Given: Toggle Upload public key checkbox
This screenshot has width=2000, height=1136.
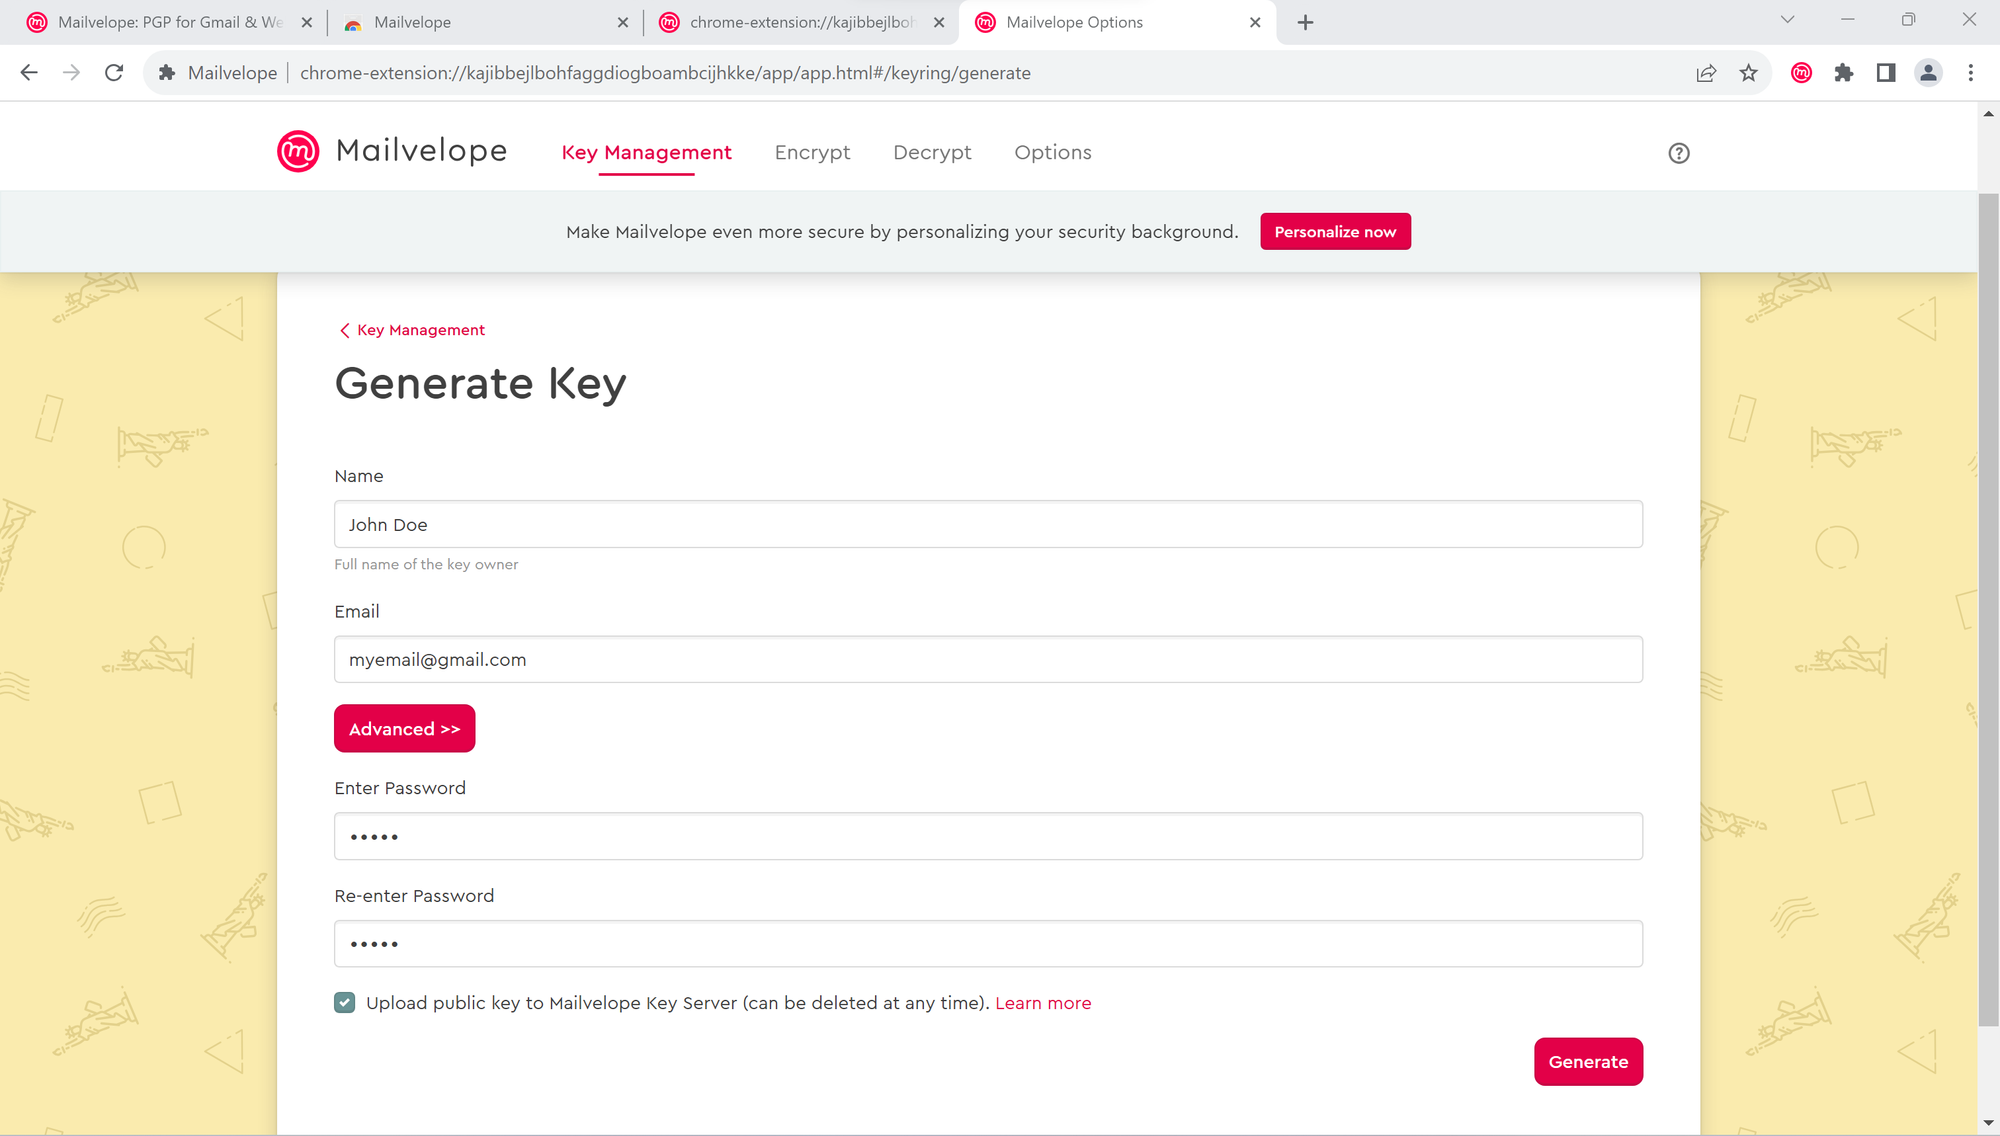Looking at the screenshot, I should [x=345, y=1003].
